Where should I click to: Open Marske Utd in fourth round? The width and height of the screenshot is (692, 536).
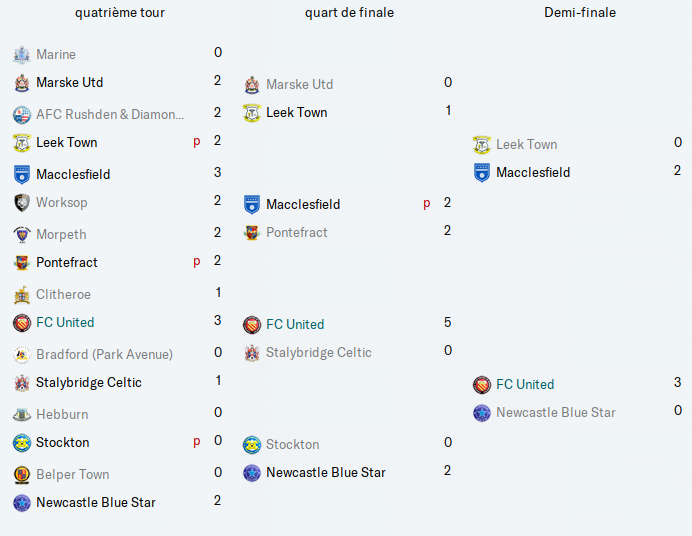(69, 82)
